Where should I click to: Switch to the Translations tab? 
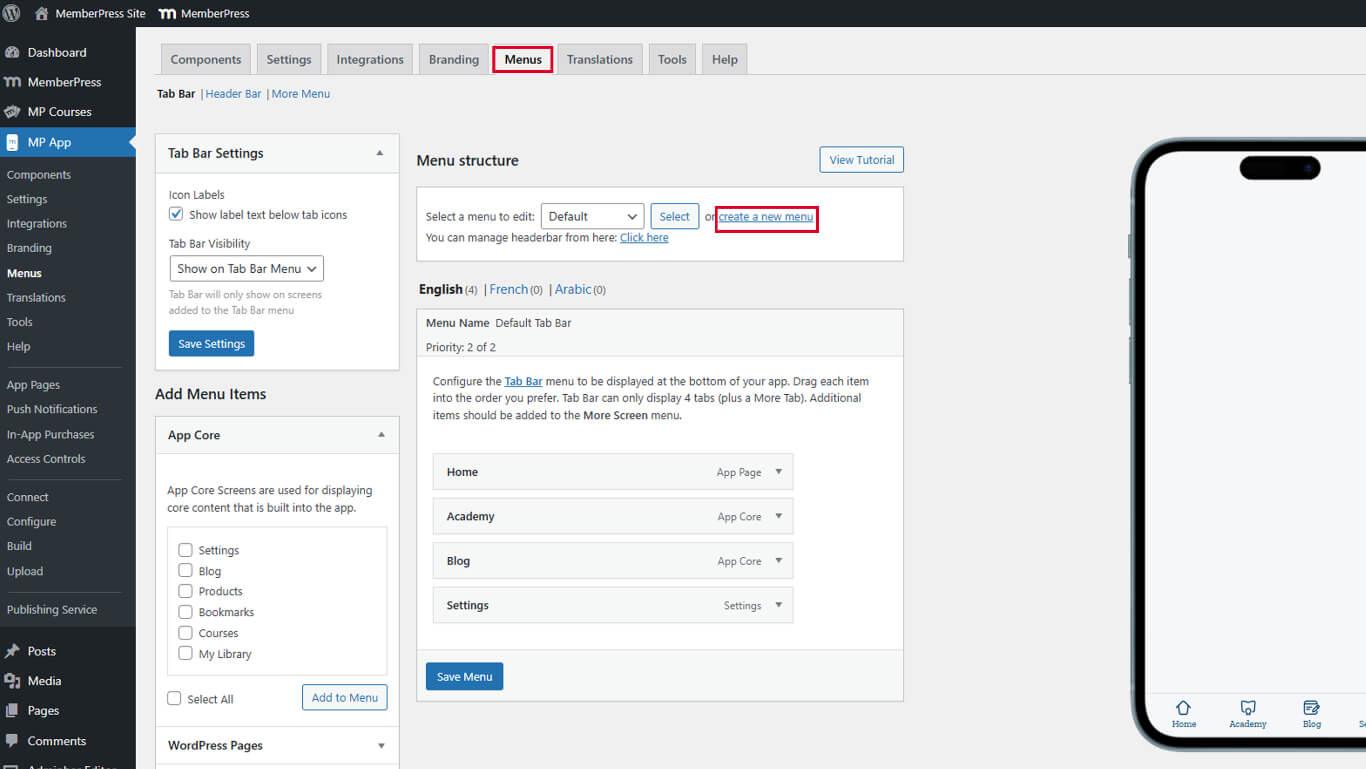[599, 60]
